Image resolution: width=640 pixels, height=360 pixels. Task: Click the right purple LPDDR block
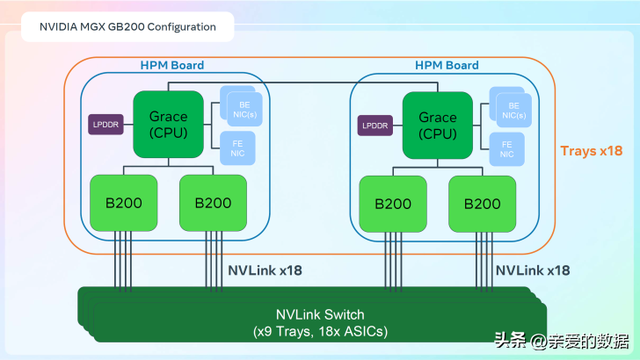(x=375, y=125)
